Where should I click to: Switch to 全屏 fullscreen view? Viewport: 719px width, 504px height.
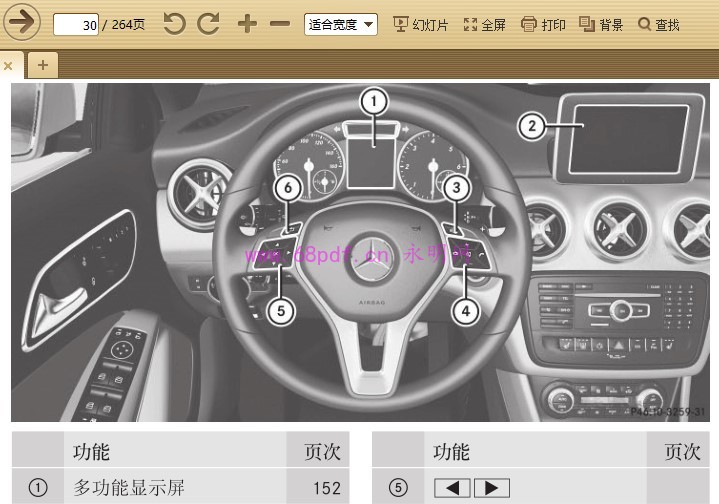point(484,24)
